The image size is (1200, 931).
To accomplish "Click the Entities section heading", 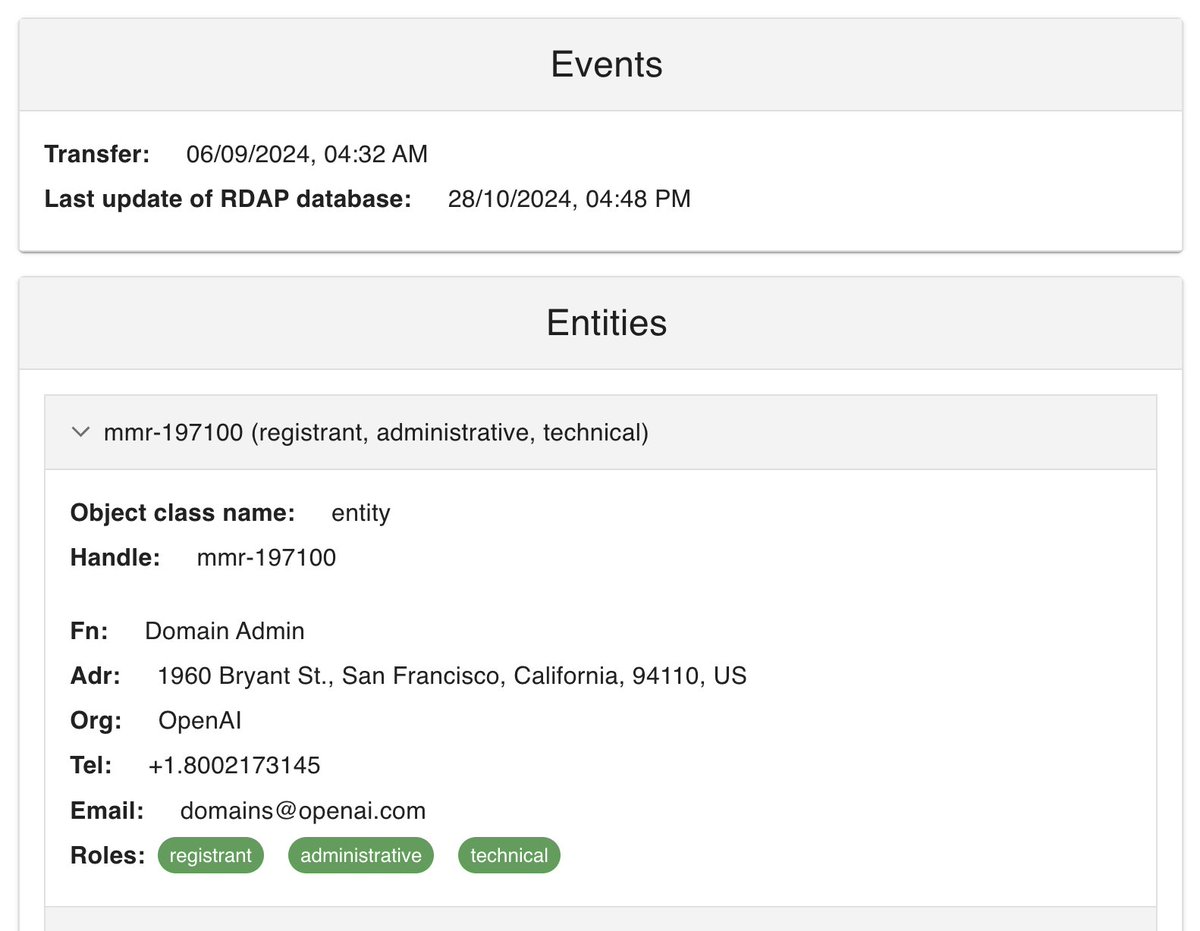I will pyautogui.click(x=606, y=323).
